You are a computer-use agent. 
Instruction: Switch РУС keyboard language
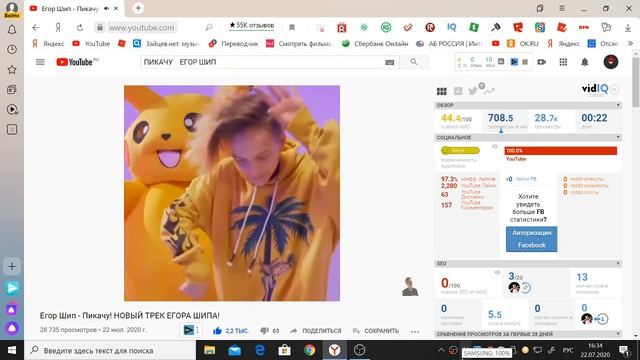tap(568, 350)
